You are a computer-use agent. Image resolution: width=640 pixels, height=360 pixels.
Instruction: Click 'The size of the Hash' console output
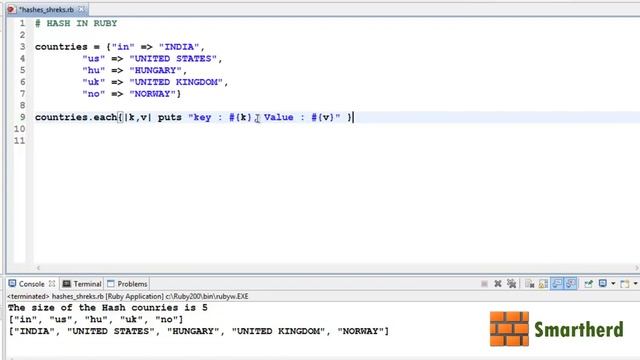[108, 308]
